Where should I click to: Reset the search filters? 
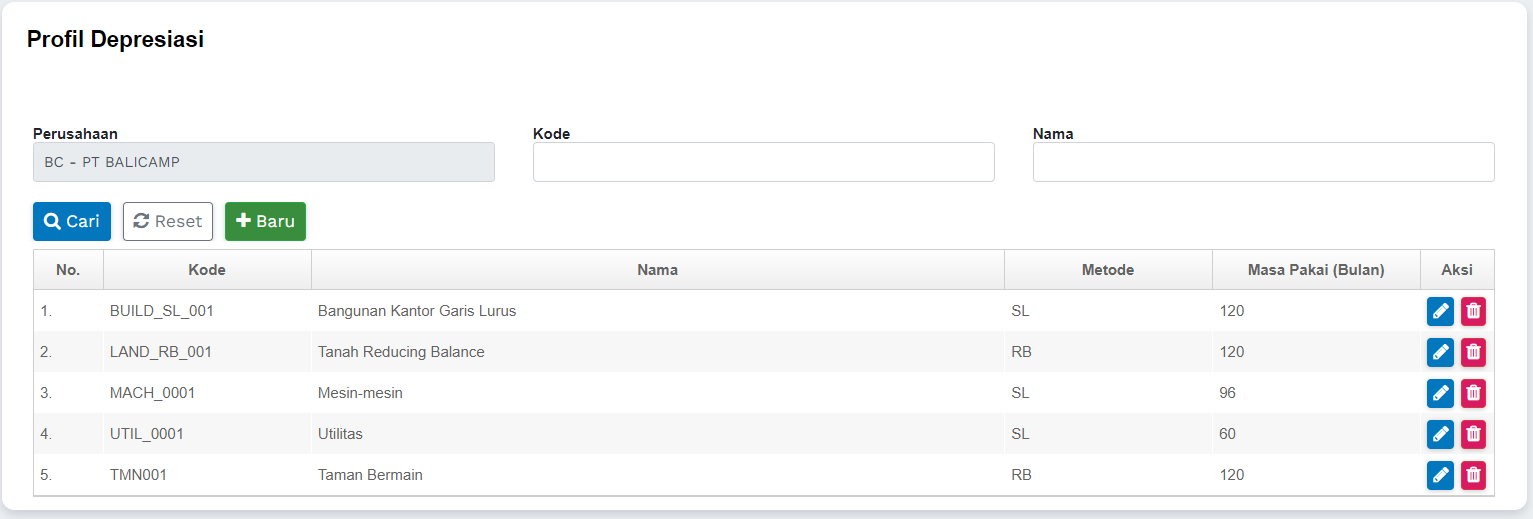click(x=168, y=222)
